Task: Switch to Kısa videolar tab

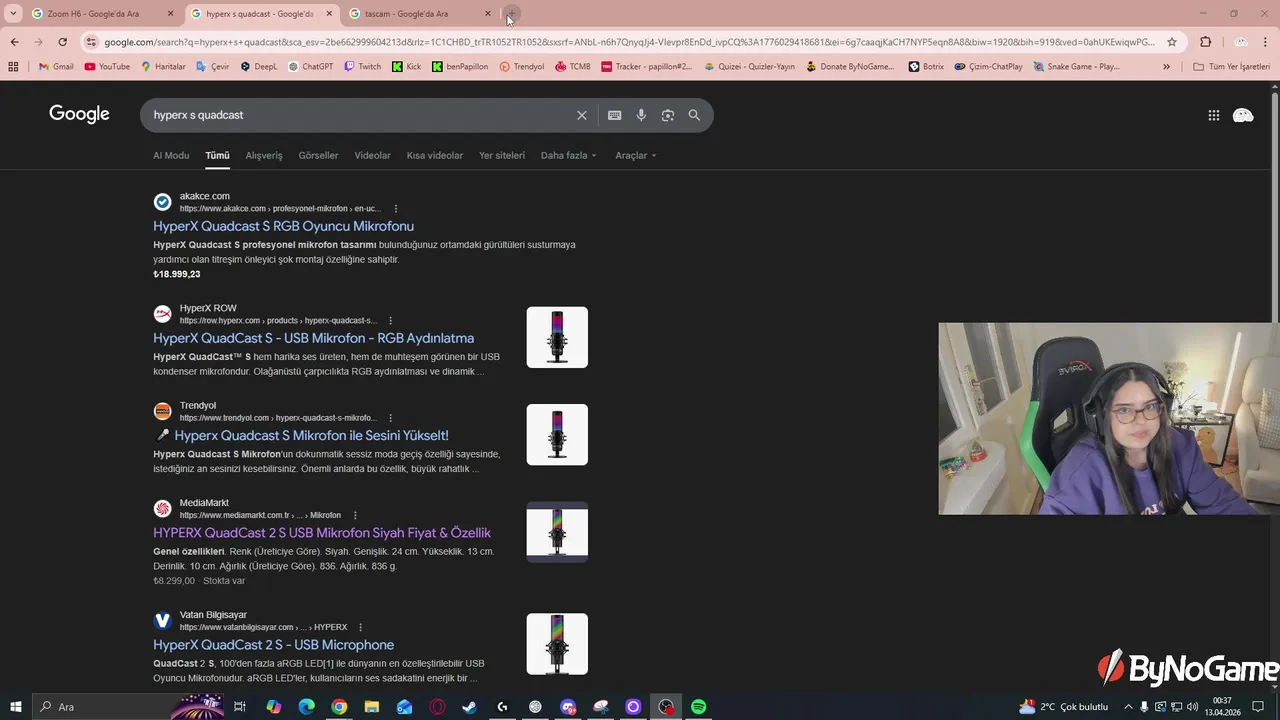Action: pyautogui.click(x=435, y=156)
